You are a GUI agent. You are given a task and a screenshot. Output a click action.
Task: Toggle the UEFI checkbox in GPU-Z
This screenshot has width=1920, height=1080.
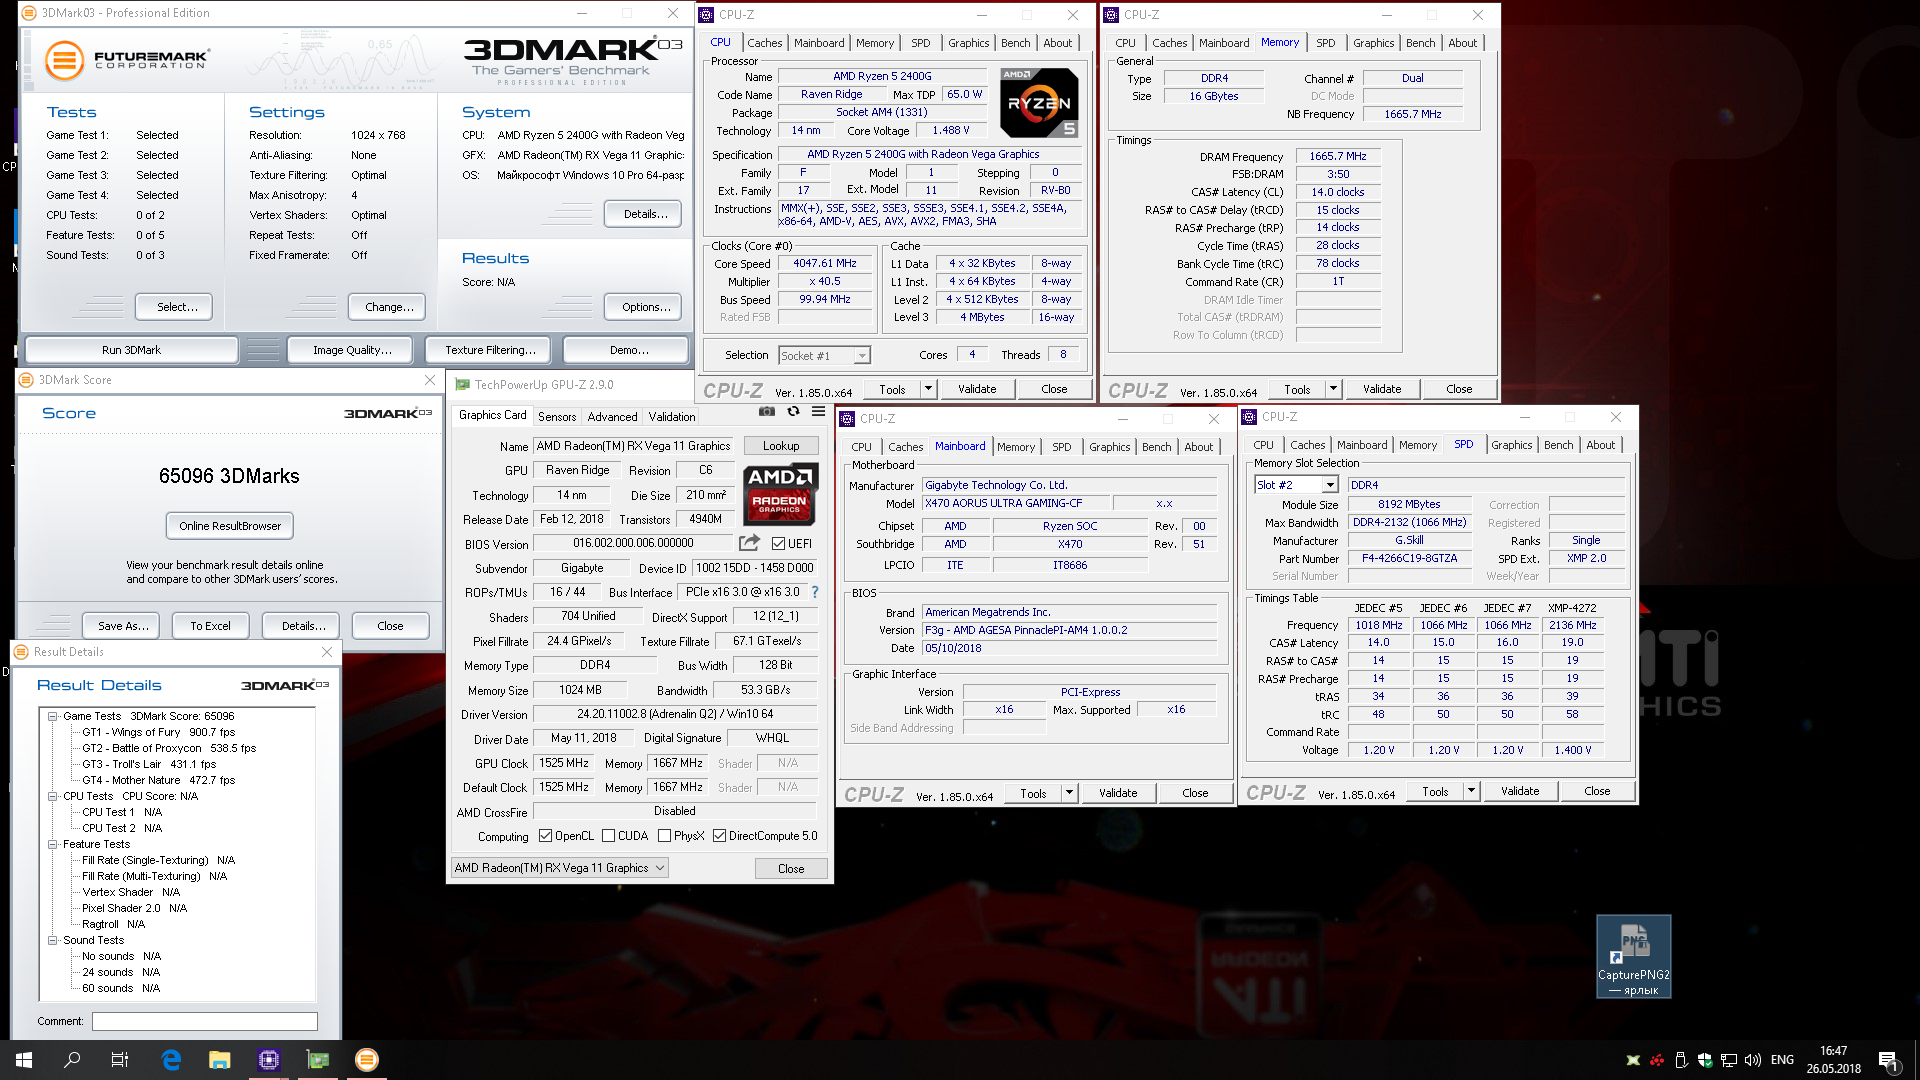click(778, 543)
